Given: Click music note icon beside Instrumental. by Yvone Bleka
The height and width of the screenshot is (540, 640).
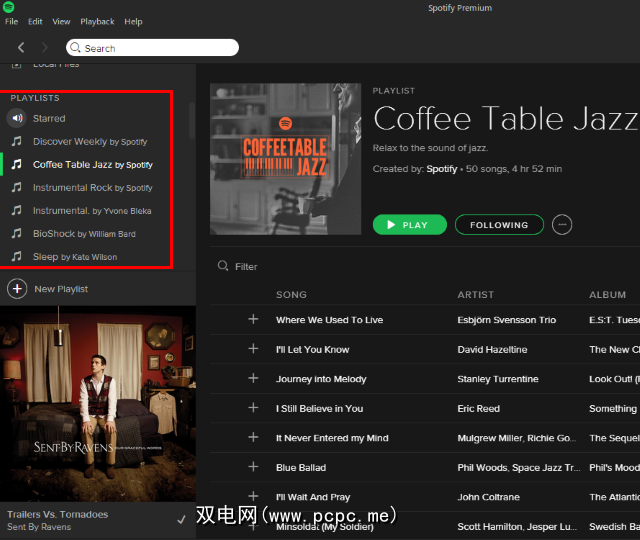Looking at the screenshot, I should click(x=16, y=211).
